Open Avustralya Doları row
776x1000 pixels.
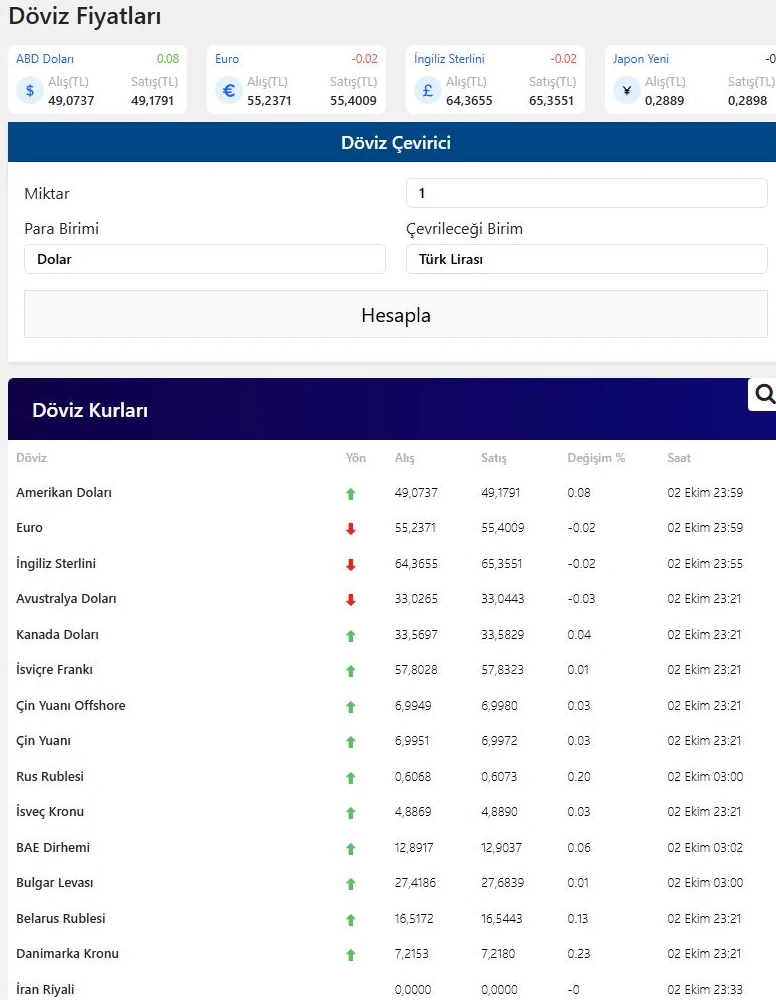[66, 598]
